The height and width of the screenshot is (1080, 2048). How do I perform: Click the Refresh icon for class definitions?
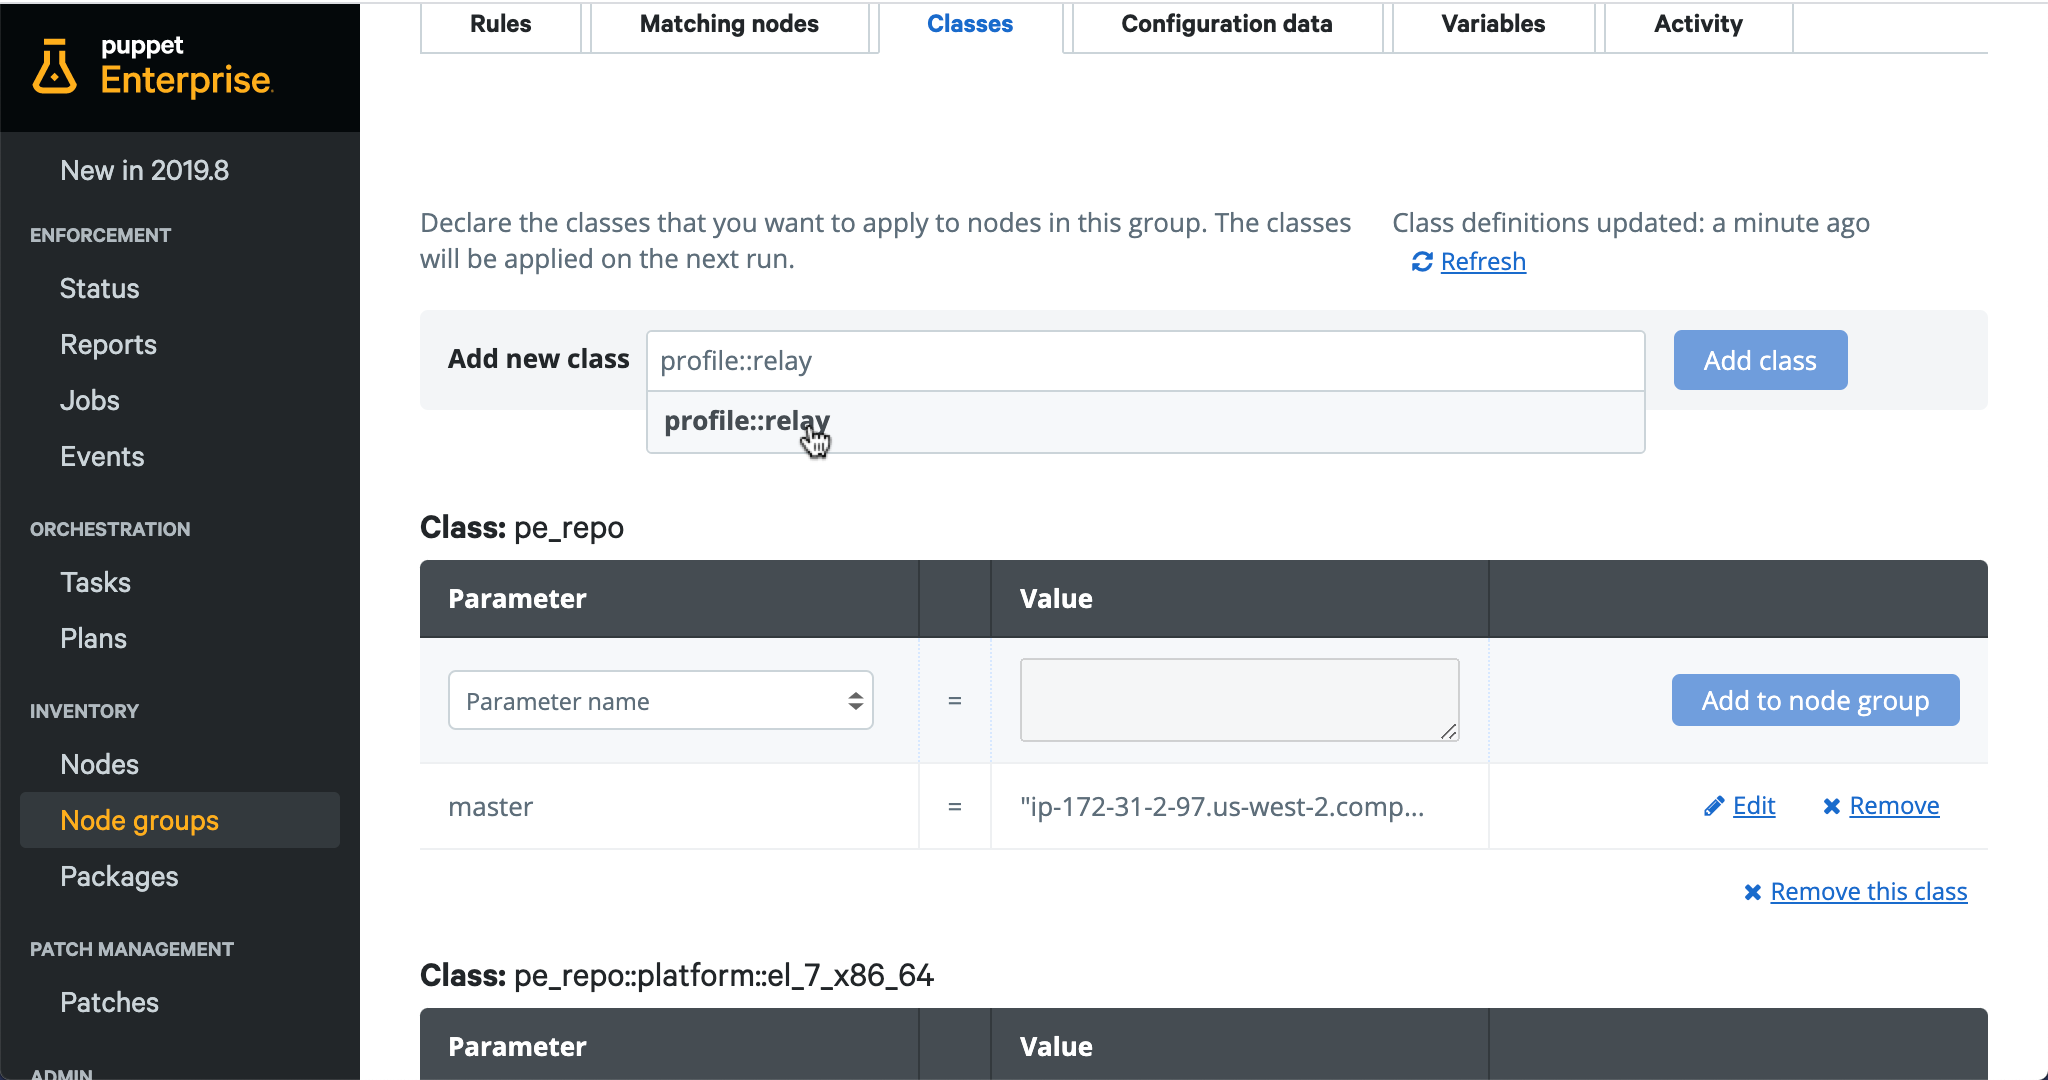1422,262
